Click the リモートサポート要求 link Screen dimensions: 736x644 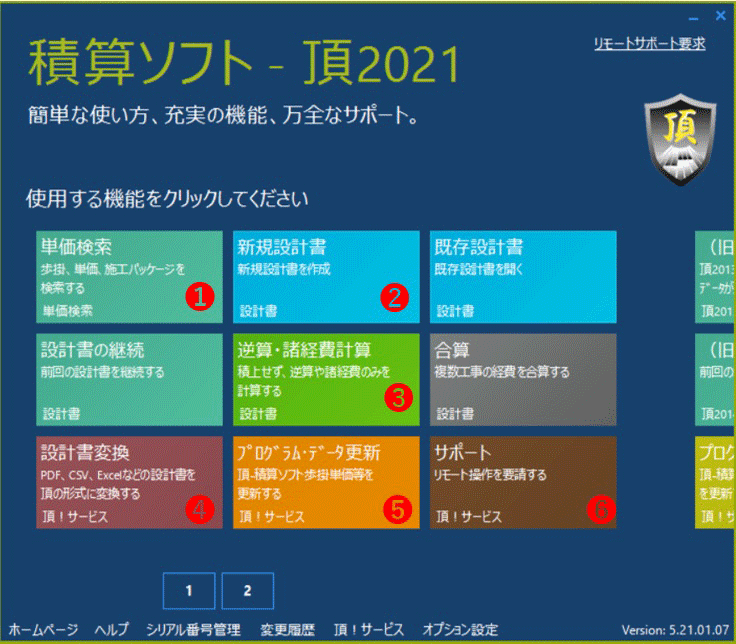pyautogui.click(x=649, y=44)
